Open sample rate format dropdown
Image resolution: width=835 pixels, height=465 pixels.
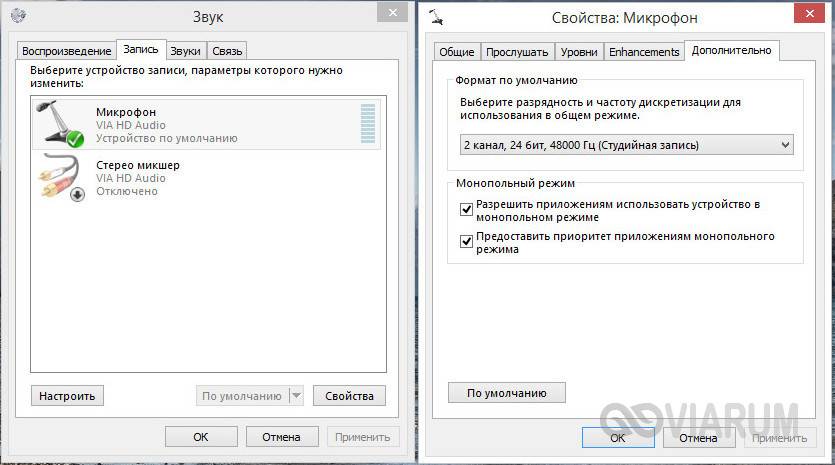(626, 145)
